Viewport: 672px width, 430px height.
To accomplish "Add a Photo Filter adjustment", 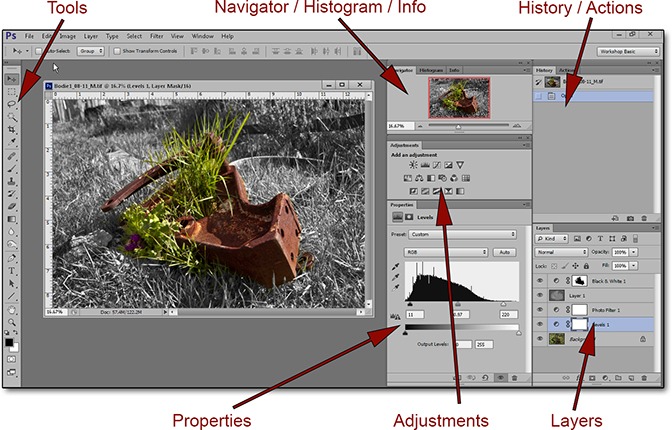I will coord(442,178).
